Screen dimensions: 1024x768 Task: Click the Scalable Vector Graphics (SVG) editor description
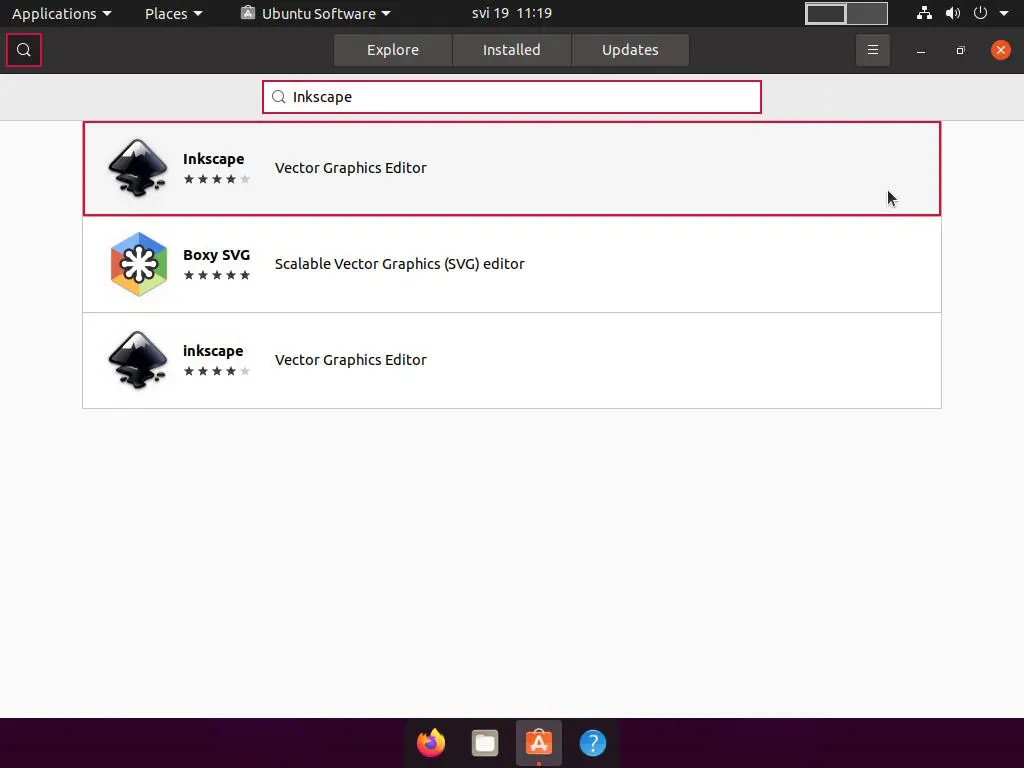pyautogui.click(x=399, y=264)
